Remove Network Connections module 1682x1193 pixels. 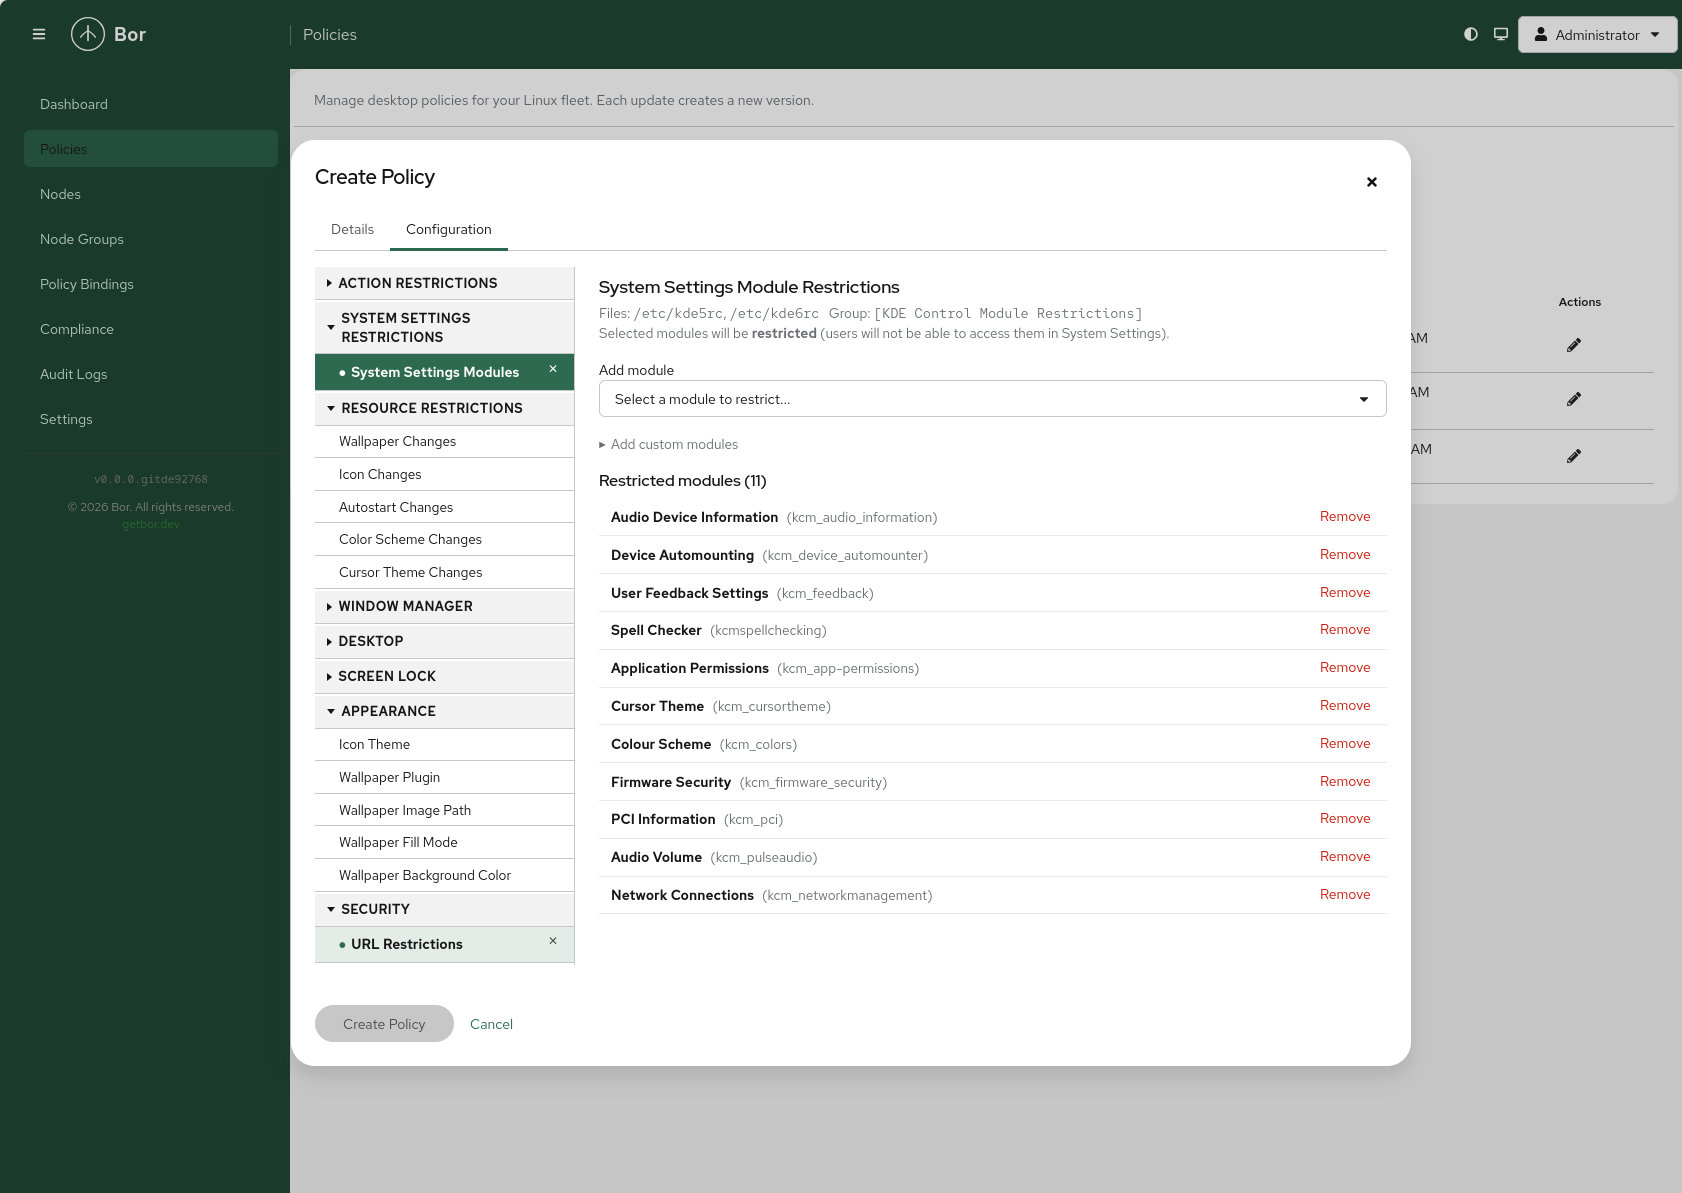(x=1345, y=895)
